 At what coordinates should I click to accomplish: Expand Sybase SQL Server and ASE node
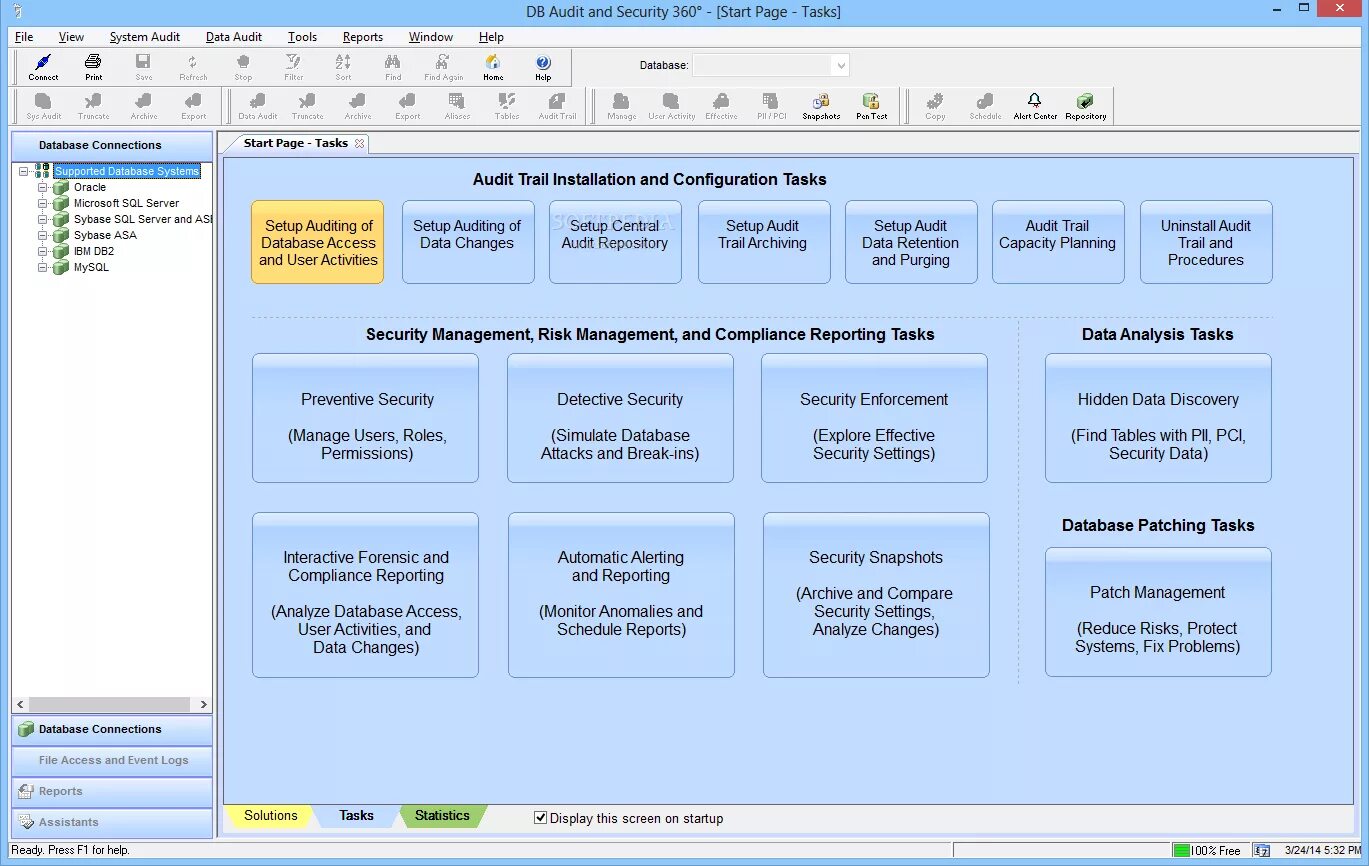click(43, 219)
